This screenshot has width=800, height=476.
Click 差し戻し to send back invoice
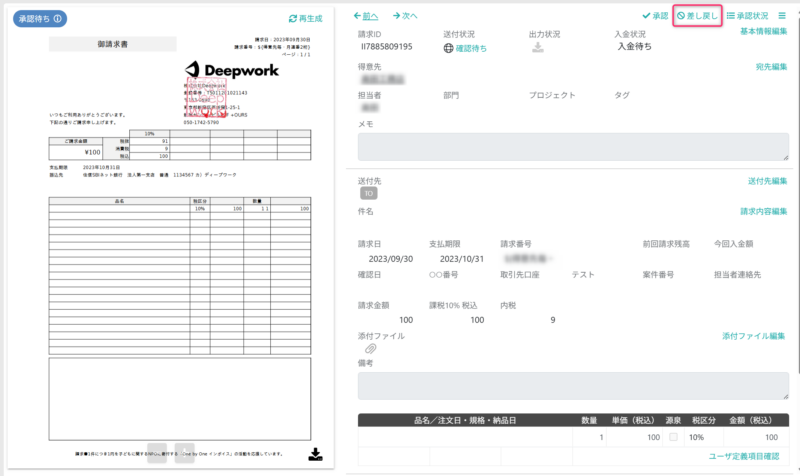[697, 16]
